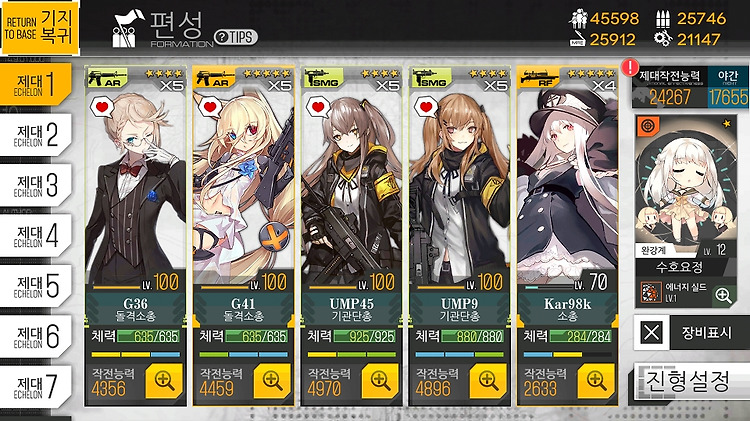Click the manpower resource icon
Viewport: 750px width, 421px height.
(x=578, y=19)
